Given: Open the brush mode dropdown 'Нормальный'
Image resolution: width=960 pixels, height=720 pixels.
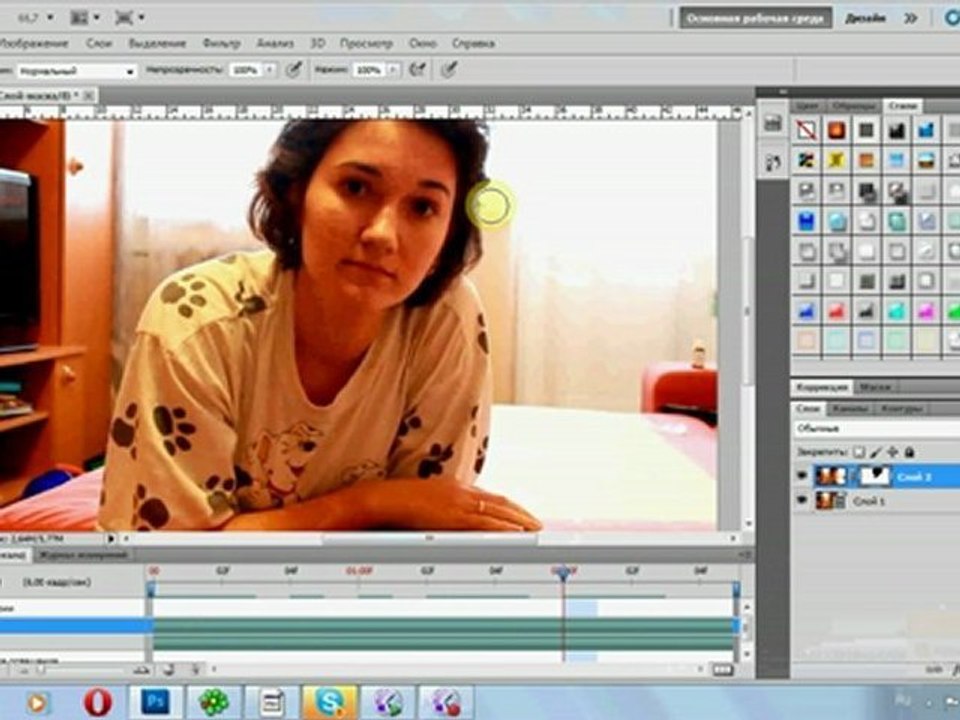Looking at the screenshot, I should point(77,71).
